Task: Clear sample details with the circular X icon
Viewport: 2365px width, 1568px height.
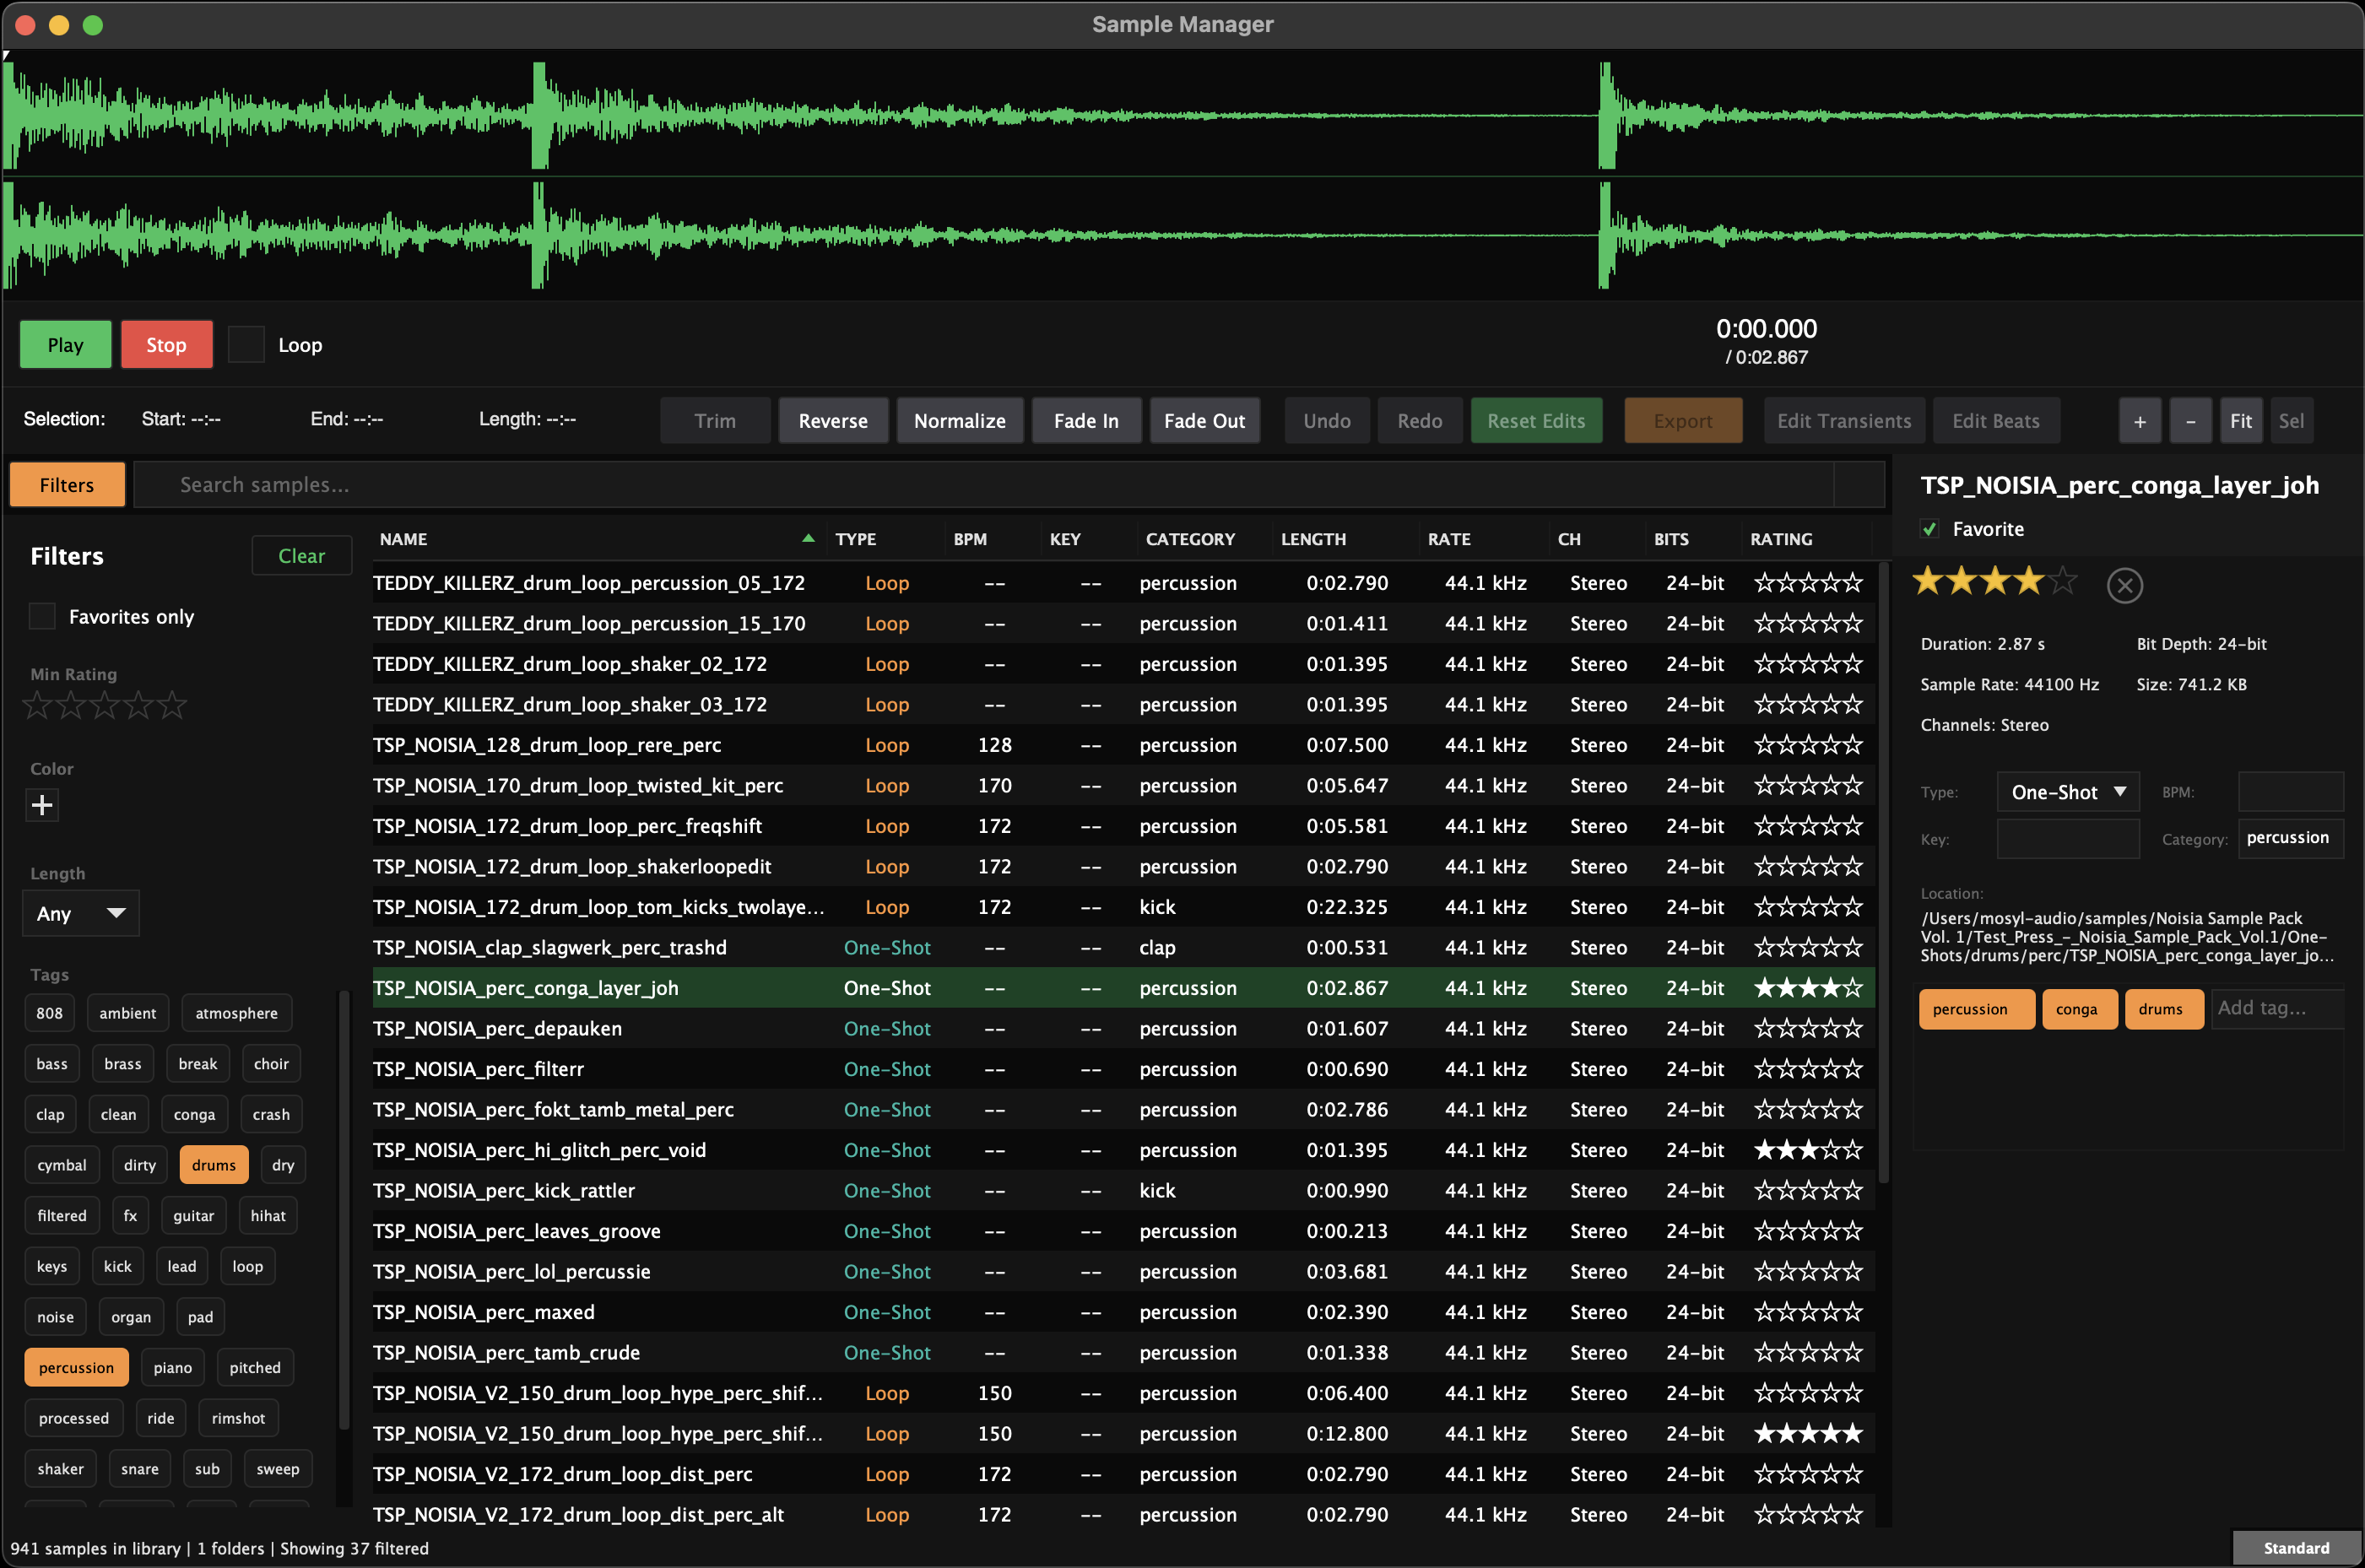Action: click(x=2125, y=586)
